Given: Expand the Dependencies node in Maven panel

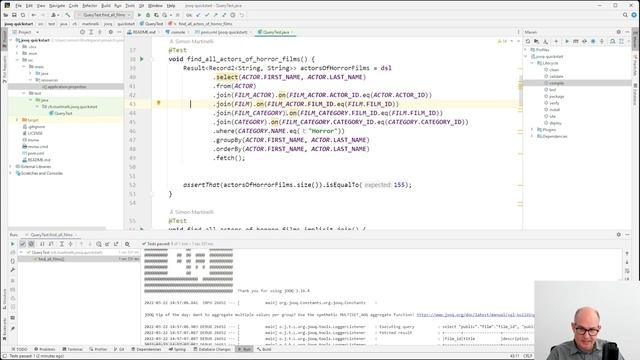Looking at the screenshot, I should (532, 136).
